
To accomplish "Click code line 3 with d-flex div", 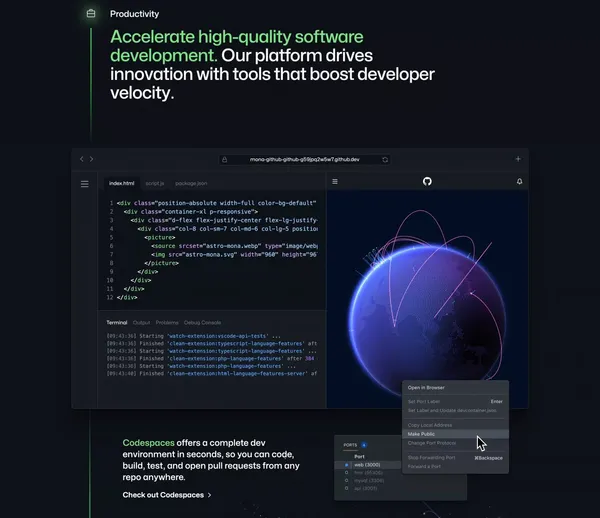I will pyautogui.click(x=224, y=220).
